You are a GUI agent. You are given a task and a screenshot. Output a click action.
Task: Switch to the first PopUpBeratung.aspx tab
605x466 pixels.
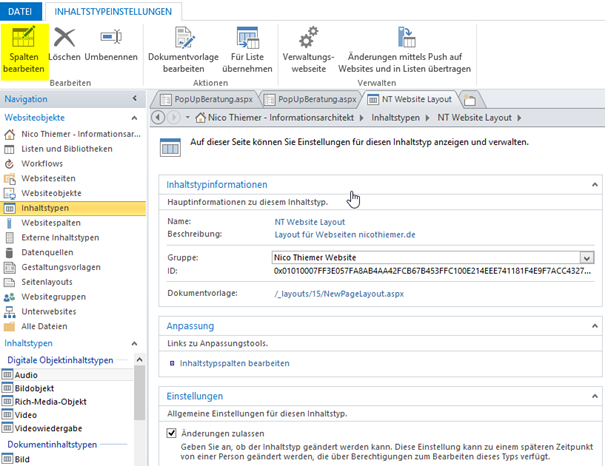pyautogui.click(x=205, y=99)
